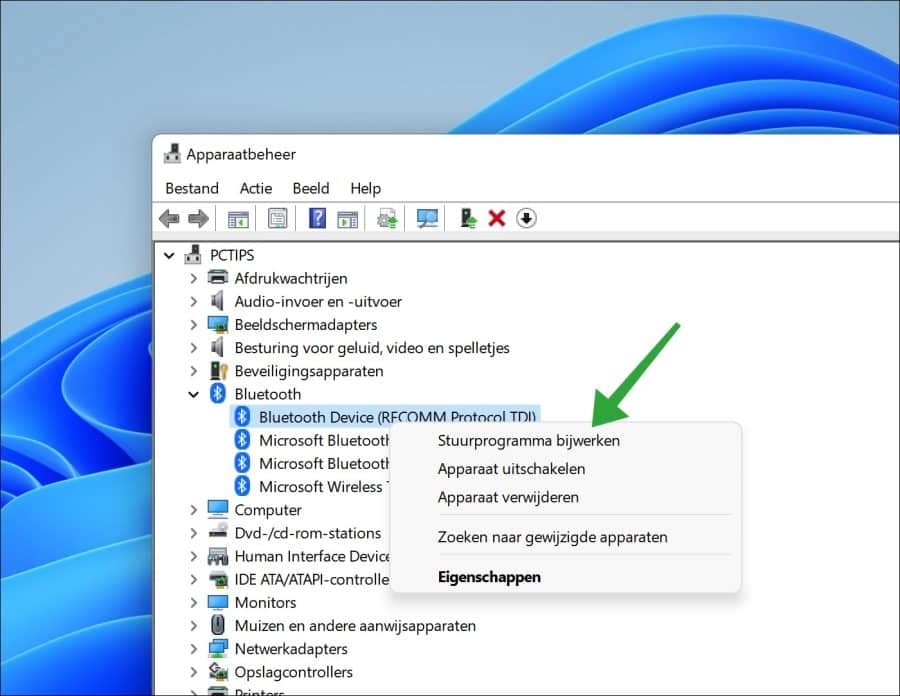Select the Human Interface Devices row

coord(312,556)
